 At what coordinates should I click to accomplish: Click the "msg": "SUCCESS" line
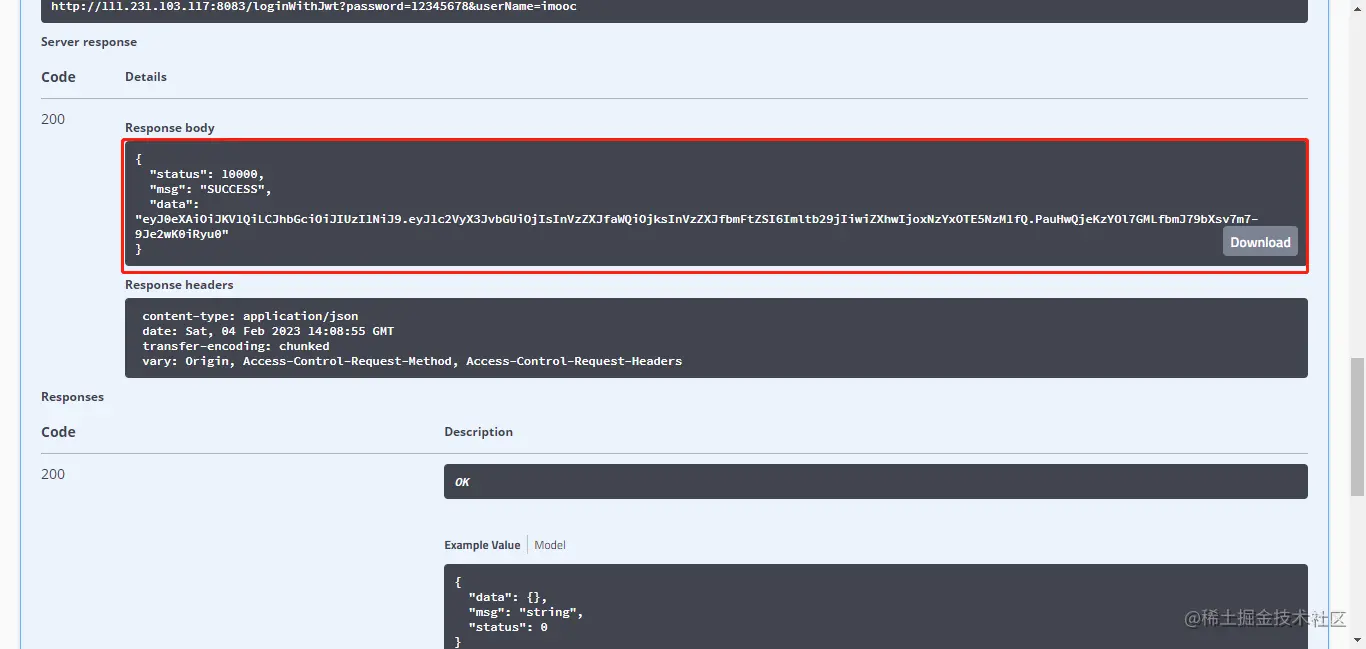tap(210, 189)
